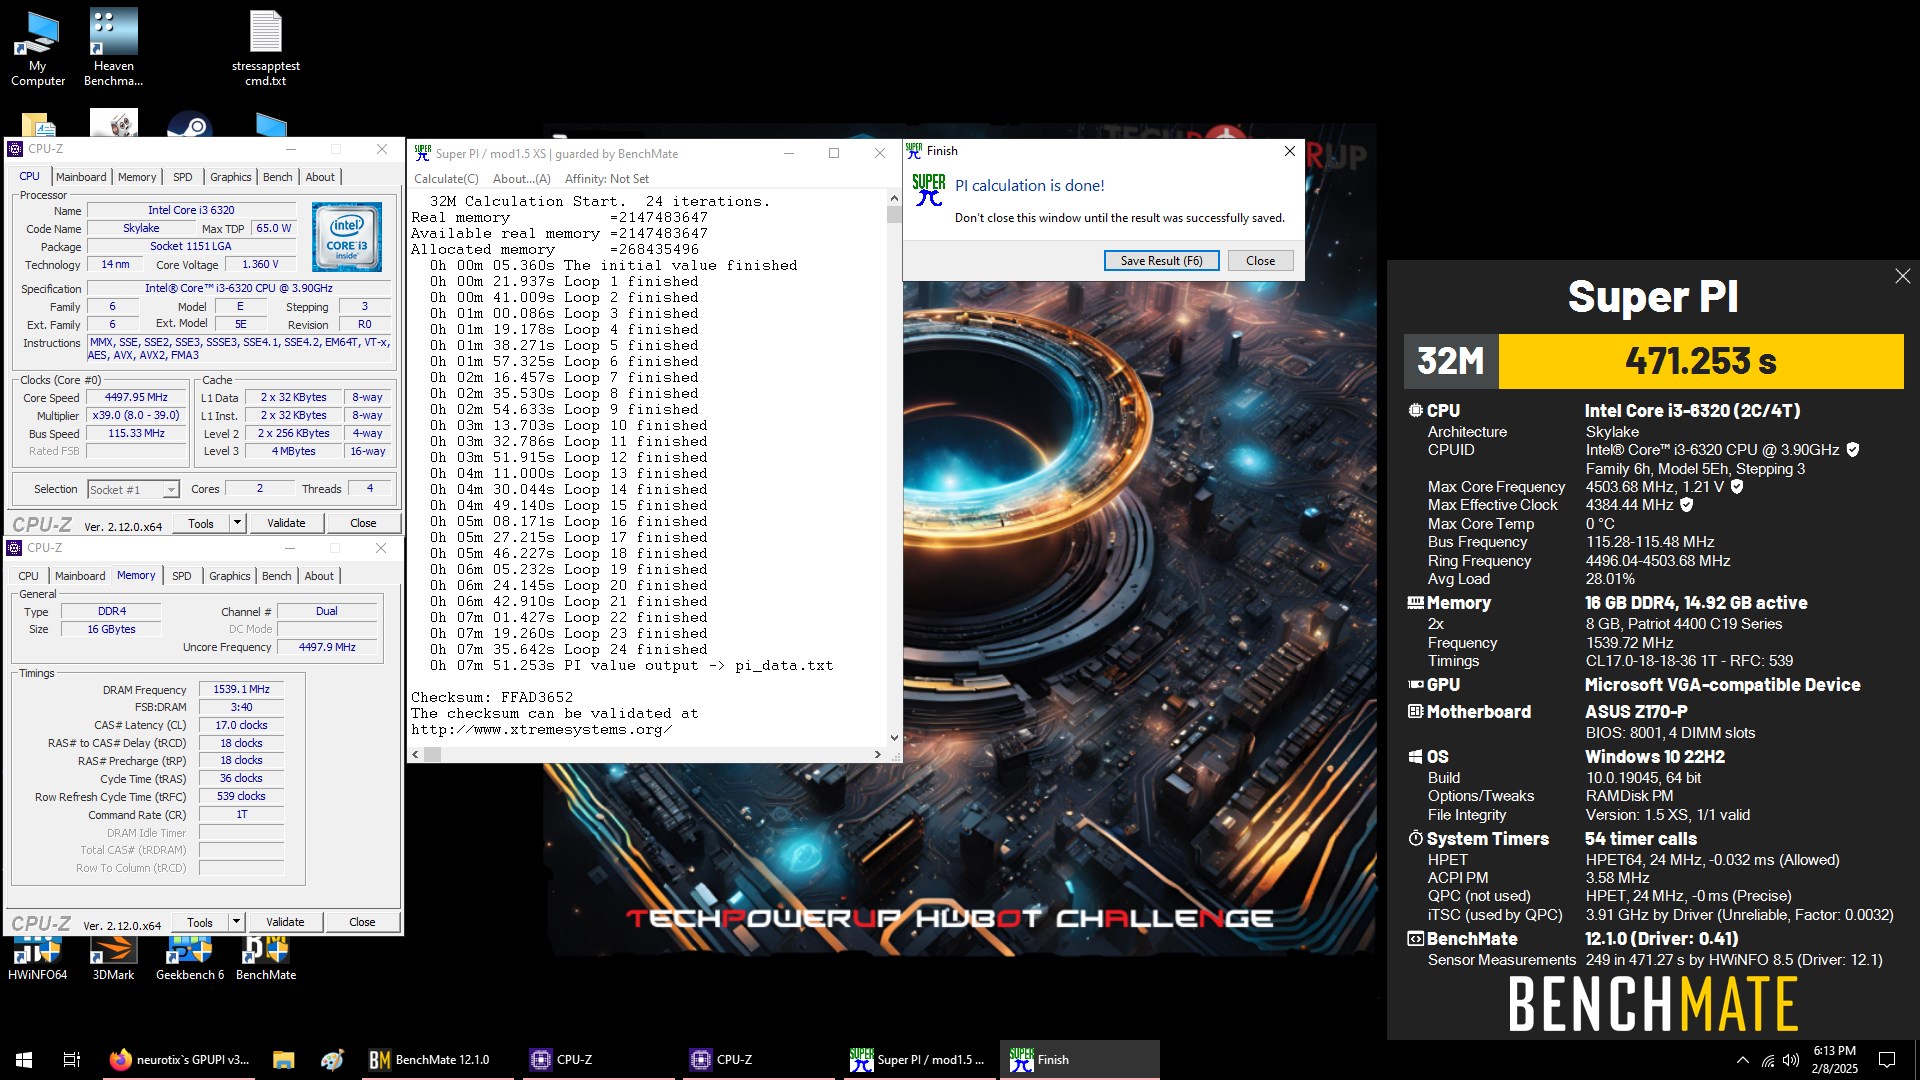The image size is (1920, 1080).
Task: Click Close button in top CPU-Z window
Action: [363, 523]
